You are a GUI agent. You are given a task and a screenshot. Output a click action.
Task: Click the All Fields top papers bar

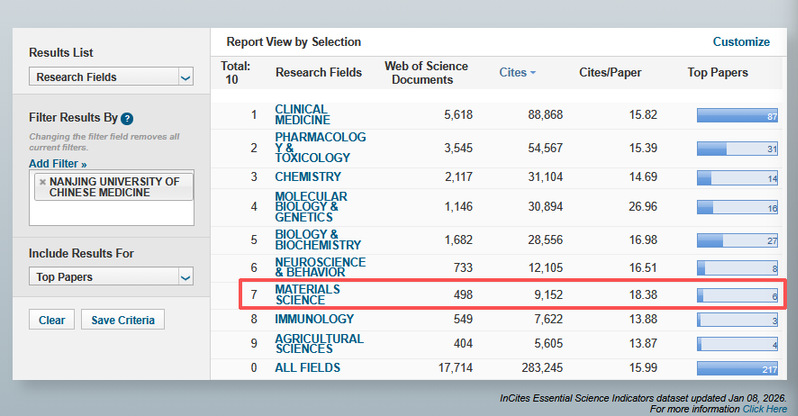[x=738, y=368]
